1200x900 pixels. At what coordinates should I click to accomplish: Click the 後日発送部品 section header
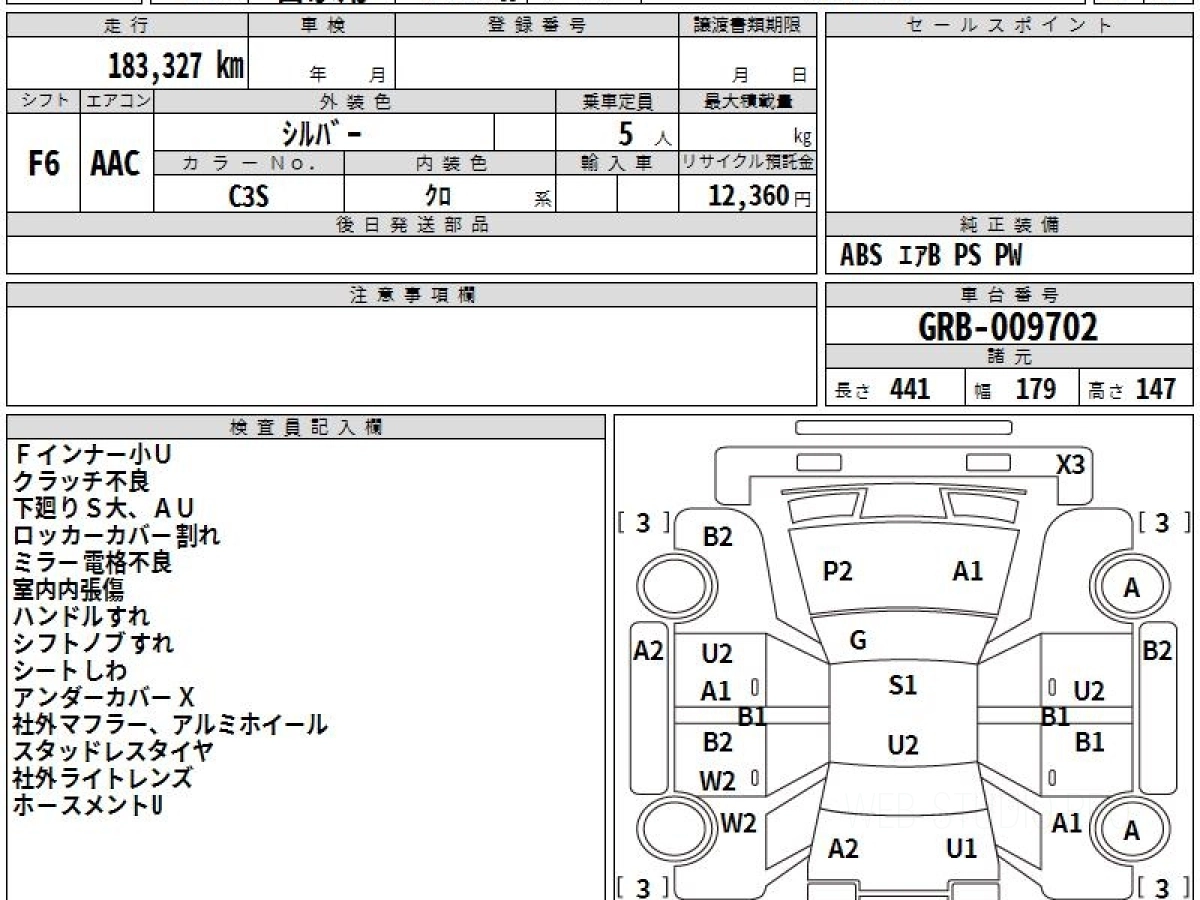pos(412,225)
